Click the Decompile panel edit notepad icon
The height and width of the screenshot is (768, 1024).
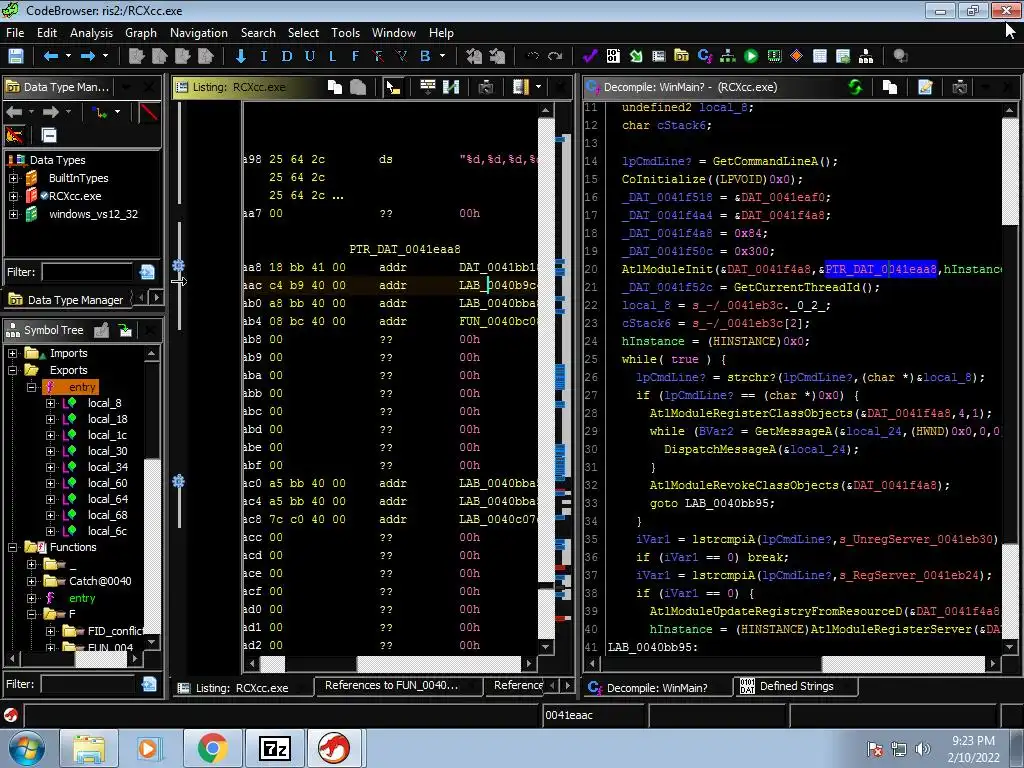tap(925, 87)
